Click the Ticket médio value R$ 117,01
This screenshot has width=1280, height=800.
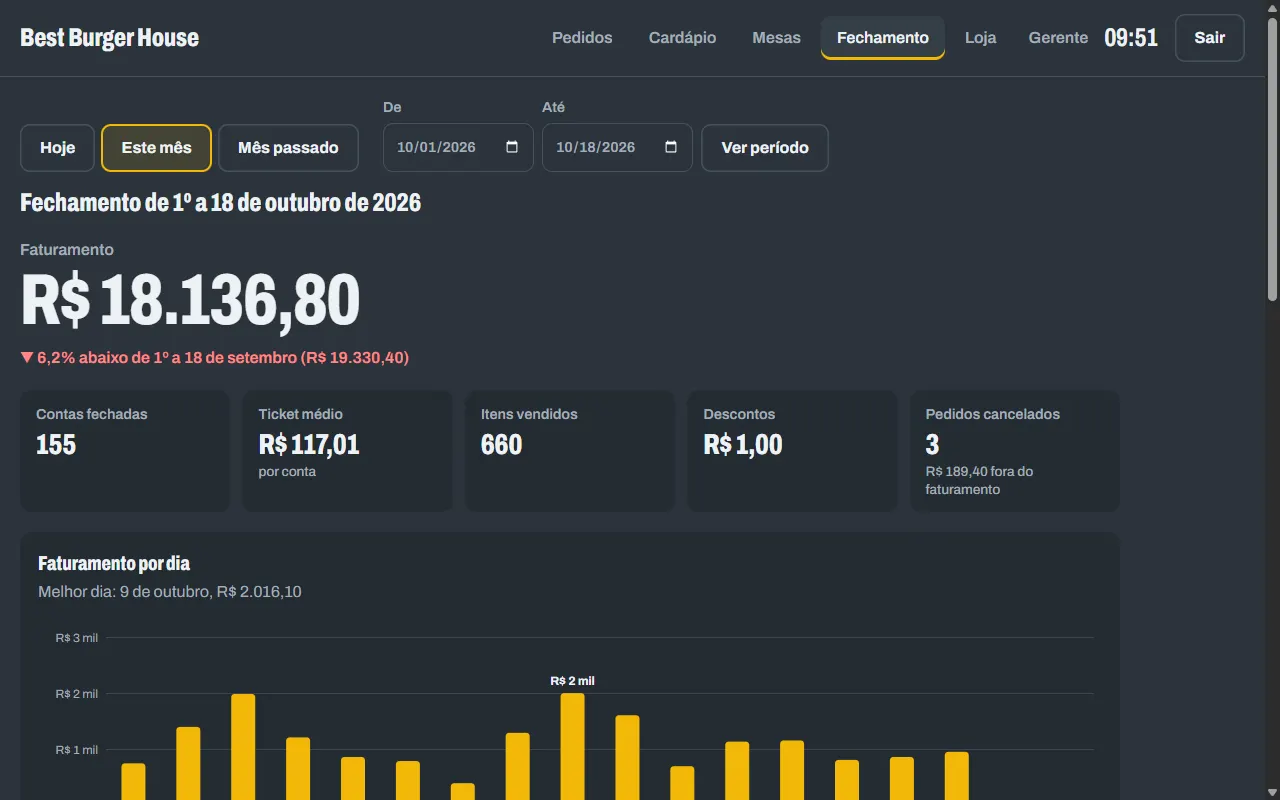click(x=309, y=445)
